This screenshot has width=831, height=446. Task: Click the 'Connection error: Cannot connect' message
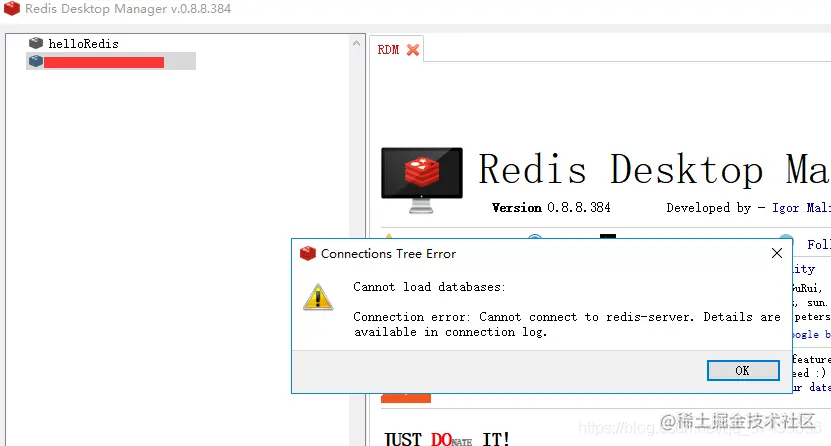pos(567,324)
